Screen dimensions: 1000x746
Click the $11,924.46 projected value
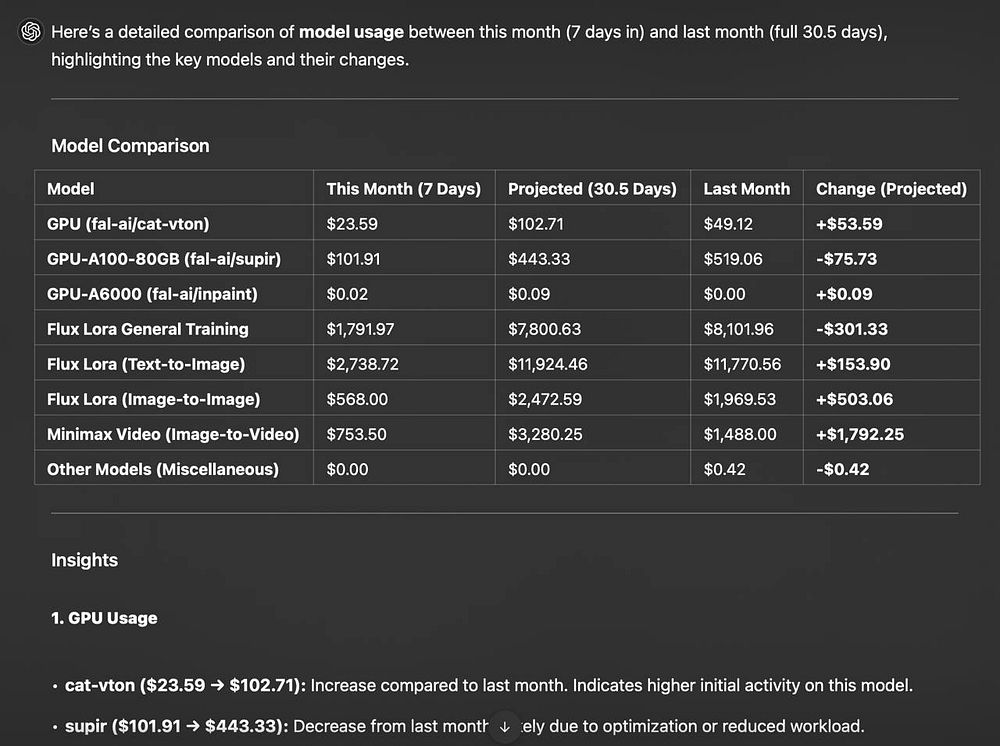coord(549,364)
